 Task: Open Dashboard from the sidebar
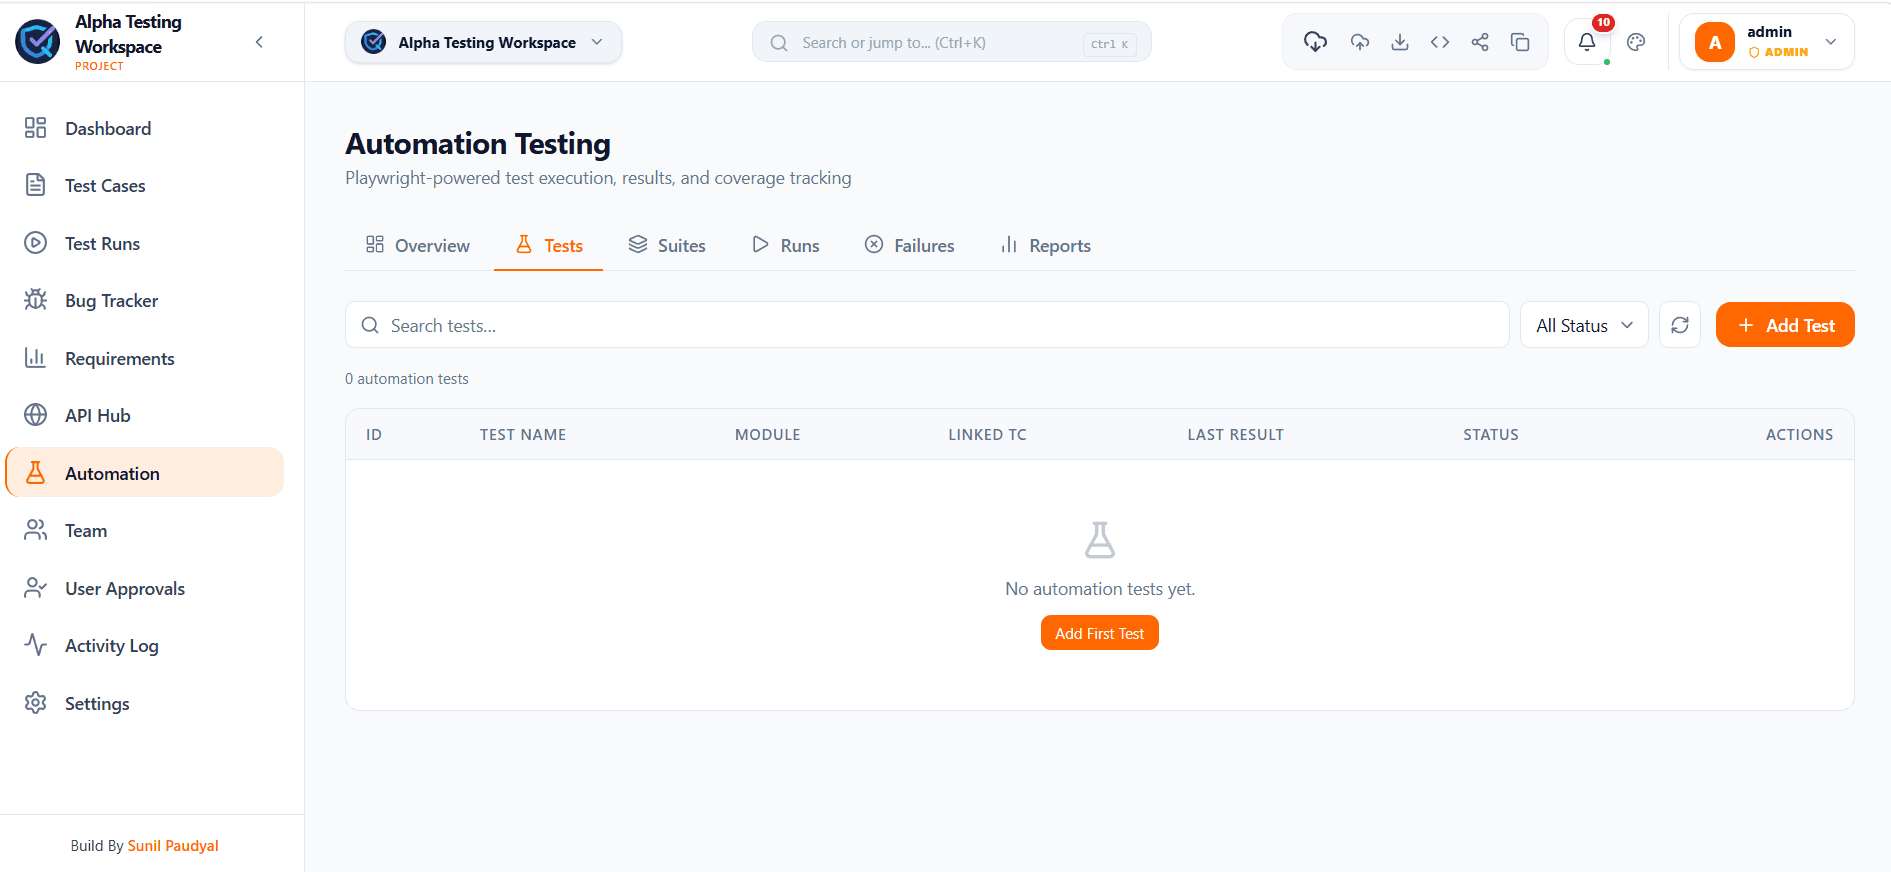[145, 128]
